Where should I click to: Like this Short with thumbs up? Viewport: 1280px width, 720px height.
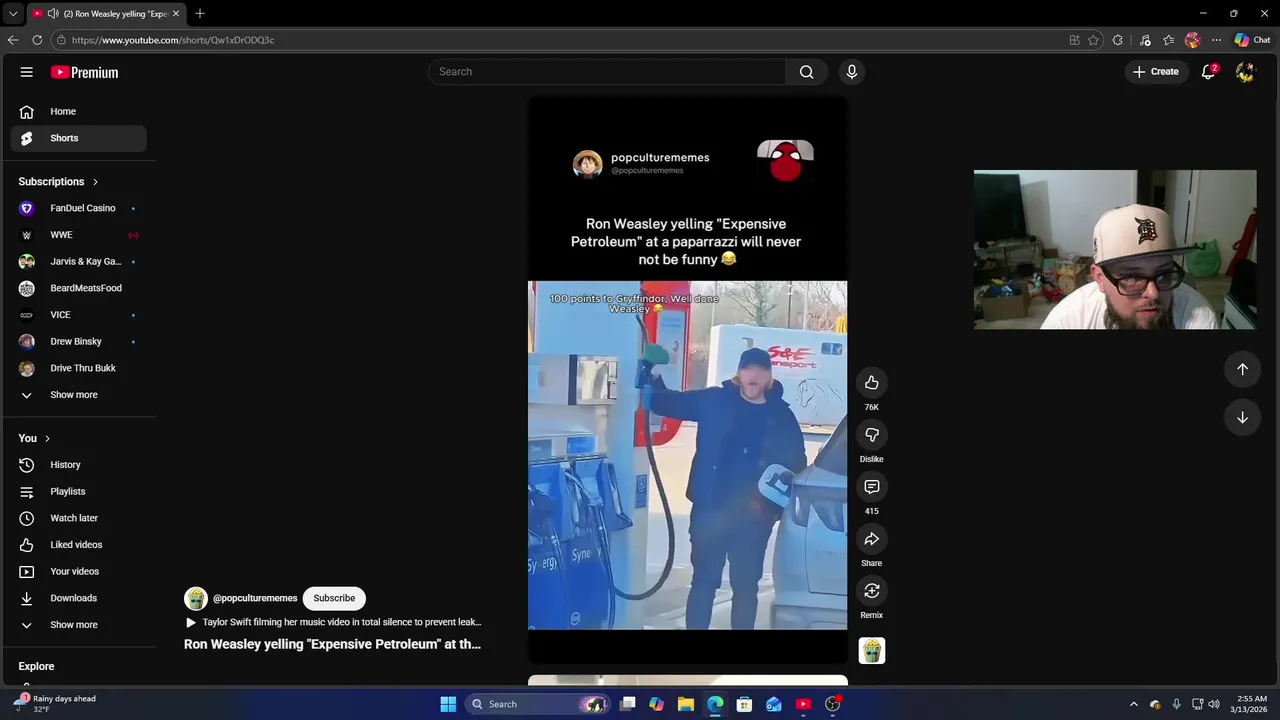pos(872,383)
